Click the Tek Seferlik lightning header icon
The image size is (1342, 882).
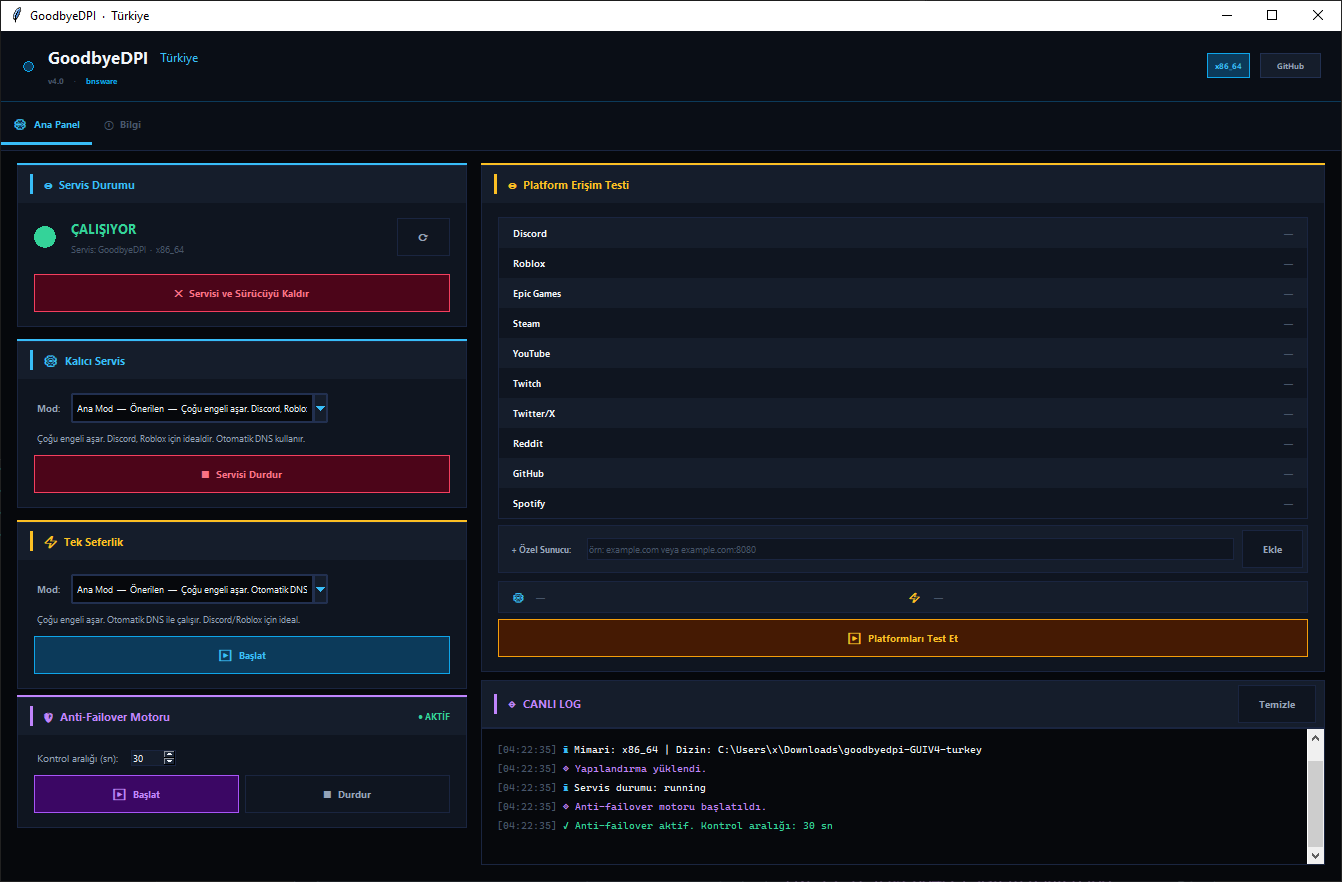coord(51,542)
